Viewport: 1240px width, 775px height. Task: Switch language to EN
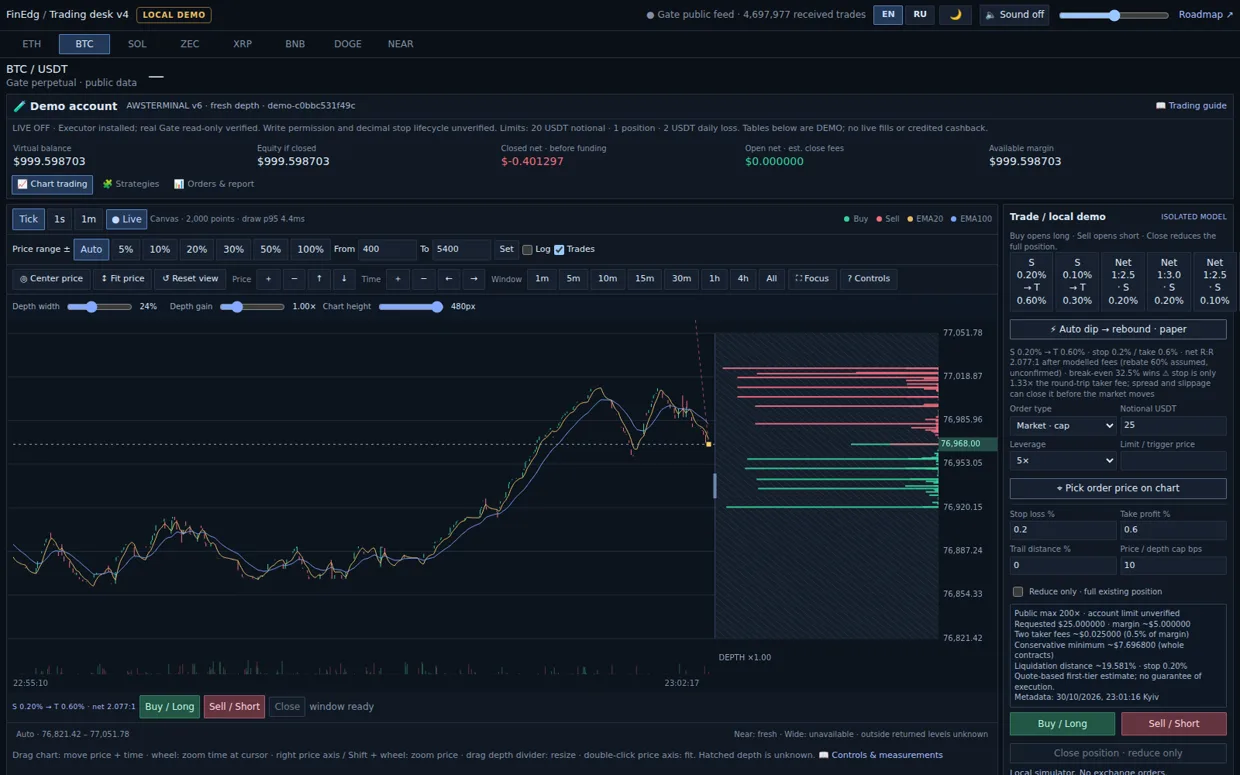(x=888, y=15)
